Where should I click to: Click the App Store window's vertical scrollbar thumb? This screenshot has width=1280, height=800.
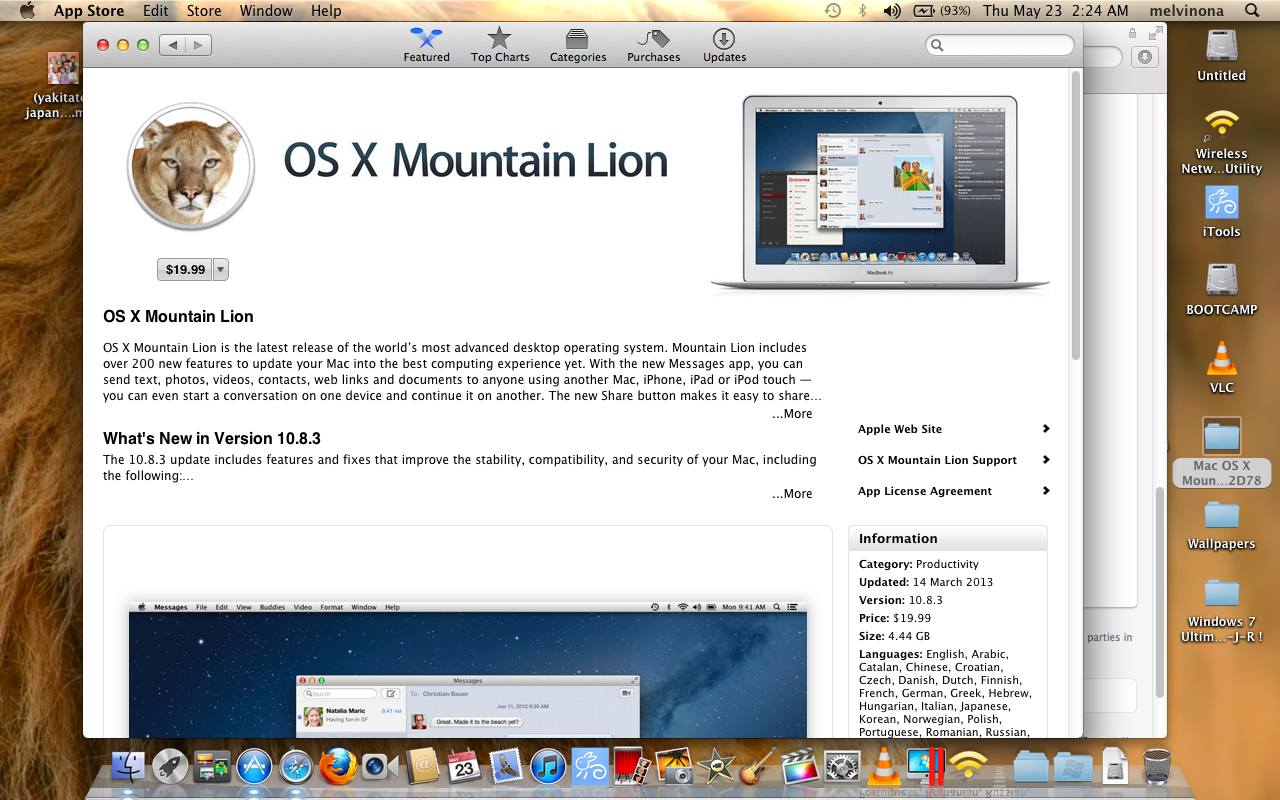[1076, 215]
